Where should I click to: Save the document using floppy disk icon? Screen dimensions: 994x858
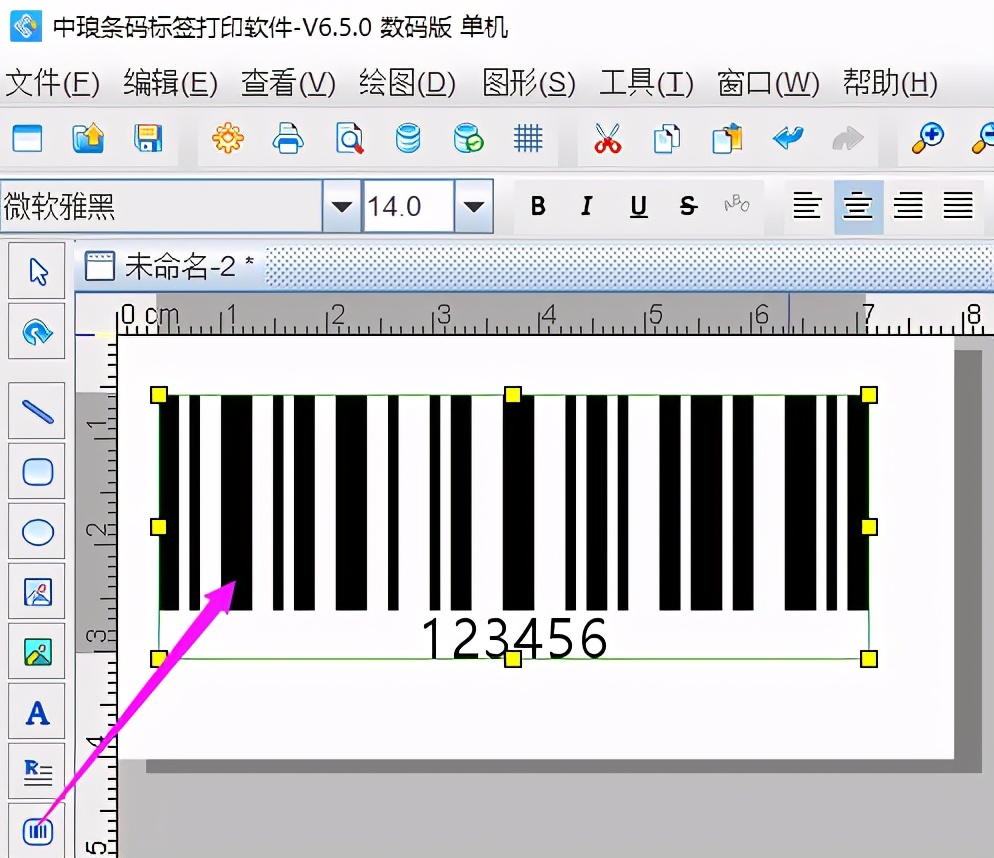click(148, 138)
